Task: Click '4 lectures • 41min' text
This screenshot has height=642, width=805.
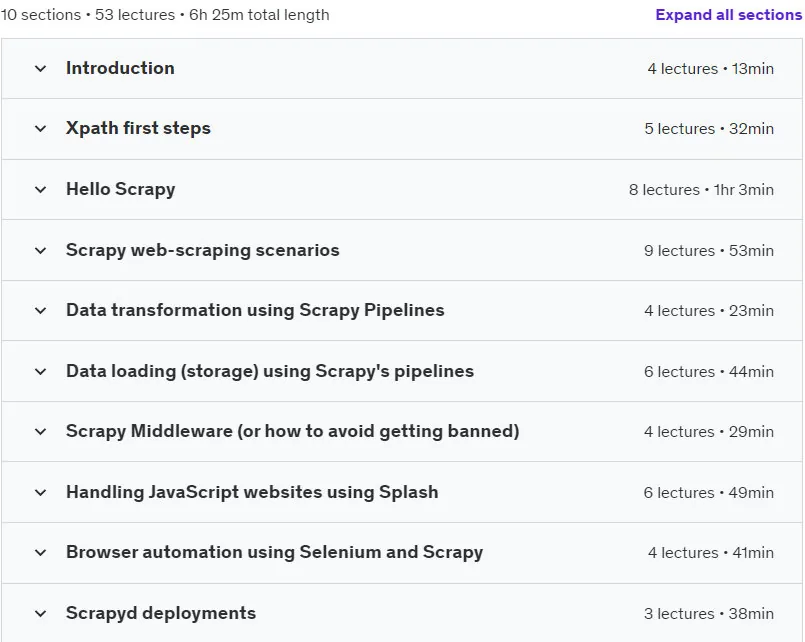Action: pos(711,553)
